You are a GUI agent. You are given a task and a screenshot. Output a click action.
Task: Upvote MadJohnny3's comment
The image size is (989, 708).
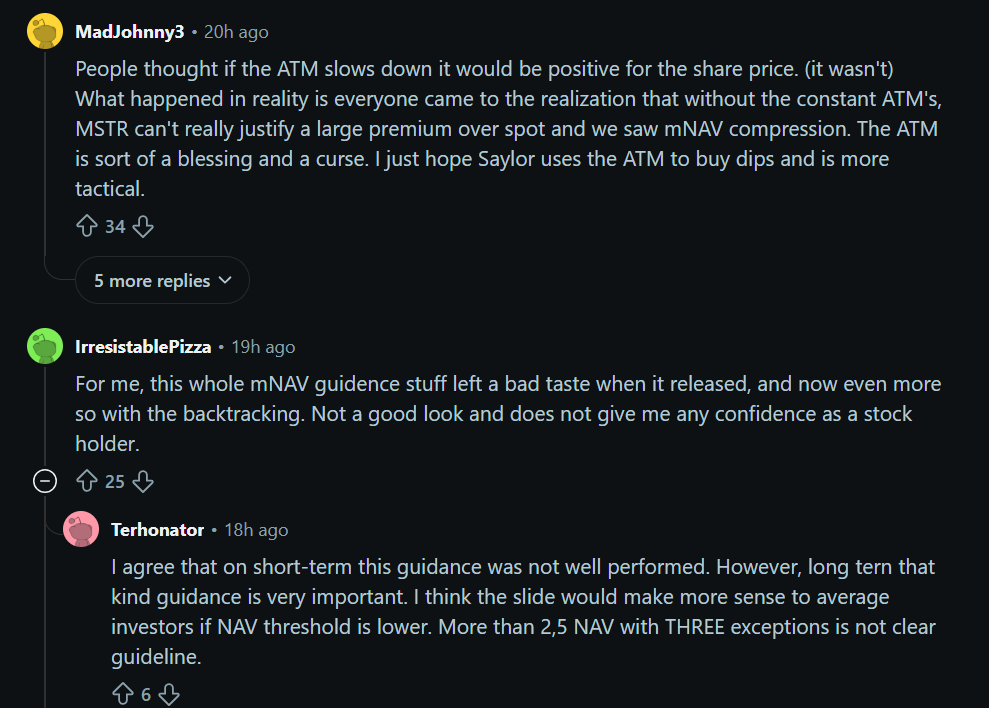click(87, 227)
